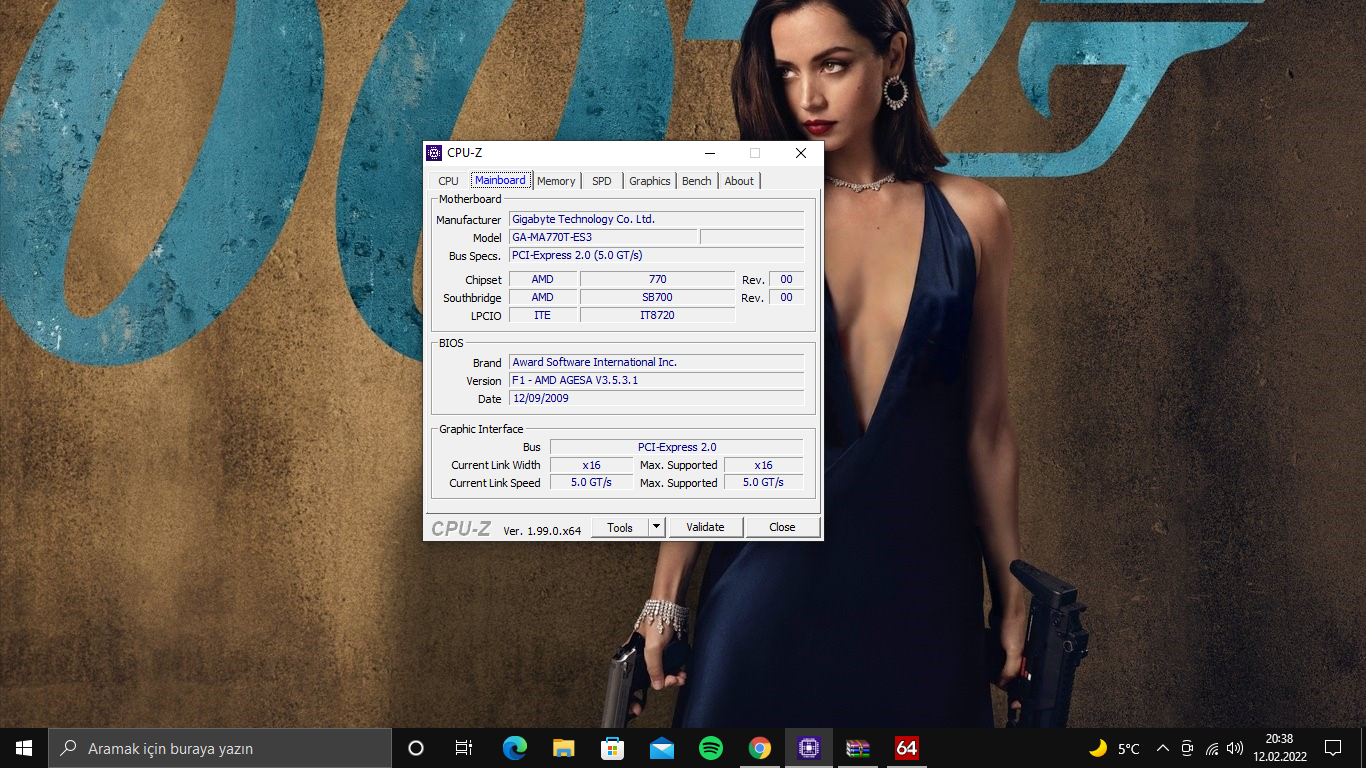Image resolution: width=1366 pixels, height=768 pixels.
Task: Click the Max. Supported link width x16
Action: [763, 465]
